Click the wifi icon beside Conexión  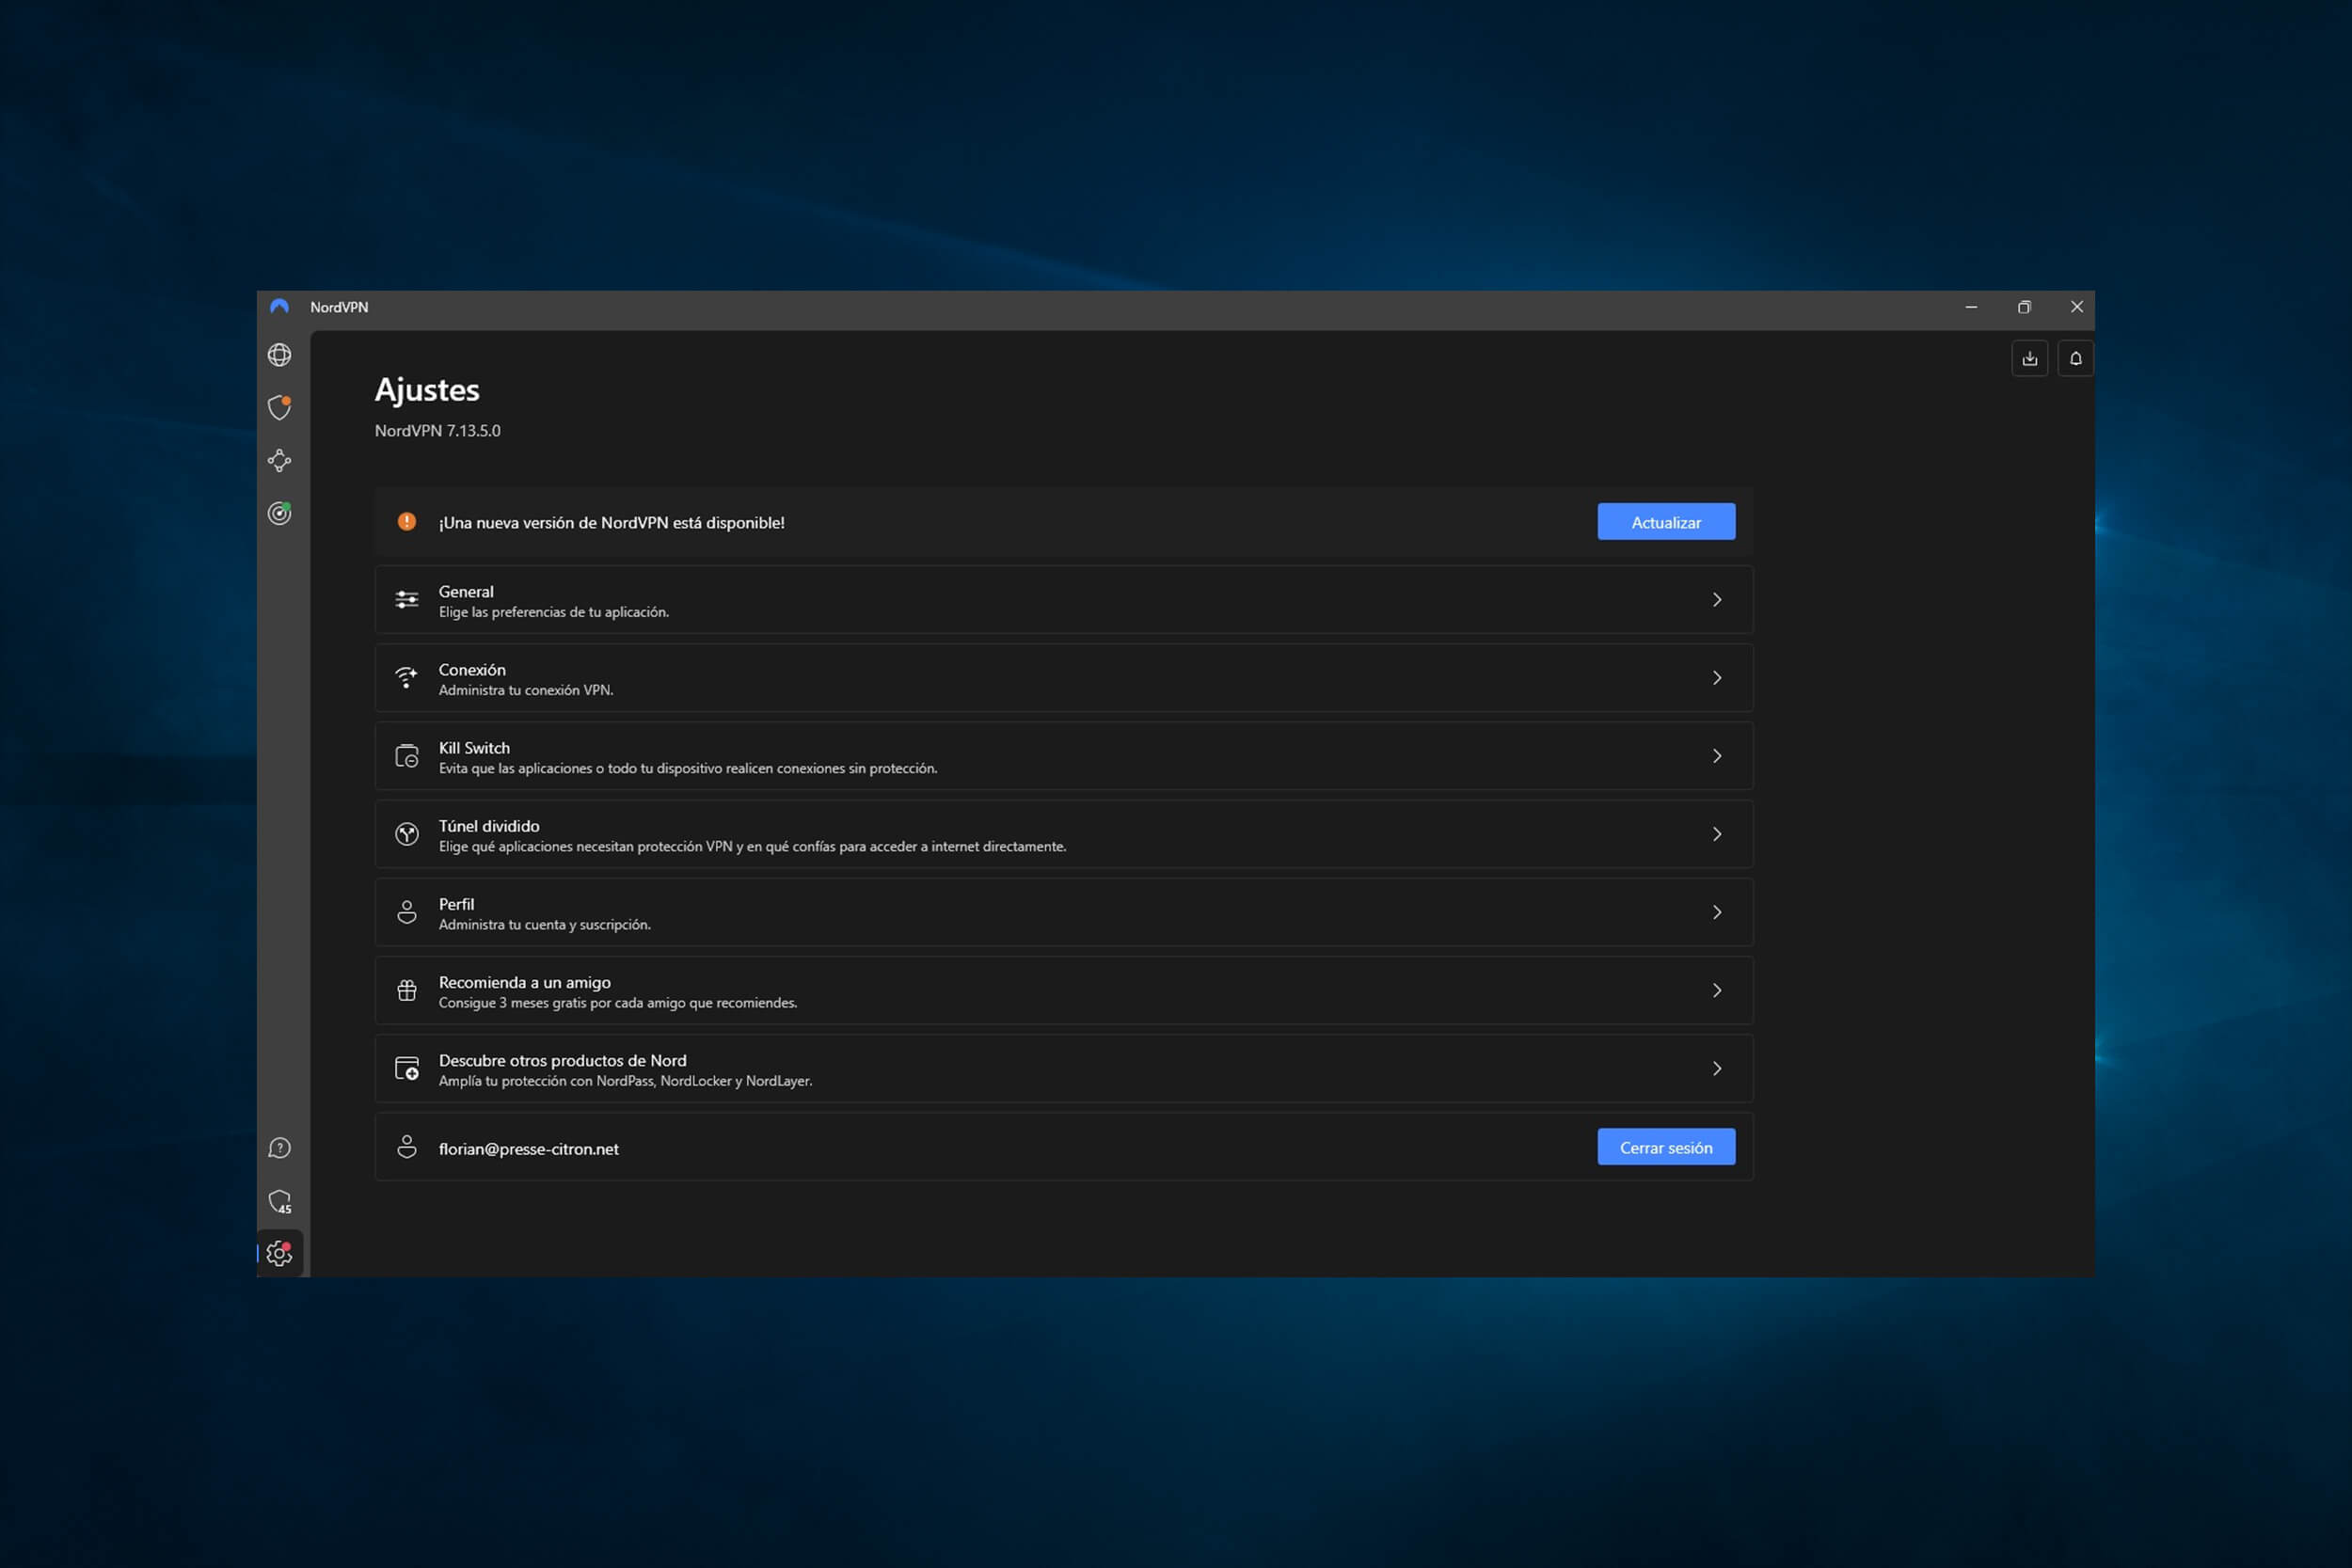pos(407,677)
